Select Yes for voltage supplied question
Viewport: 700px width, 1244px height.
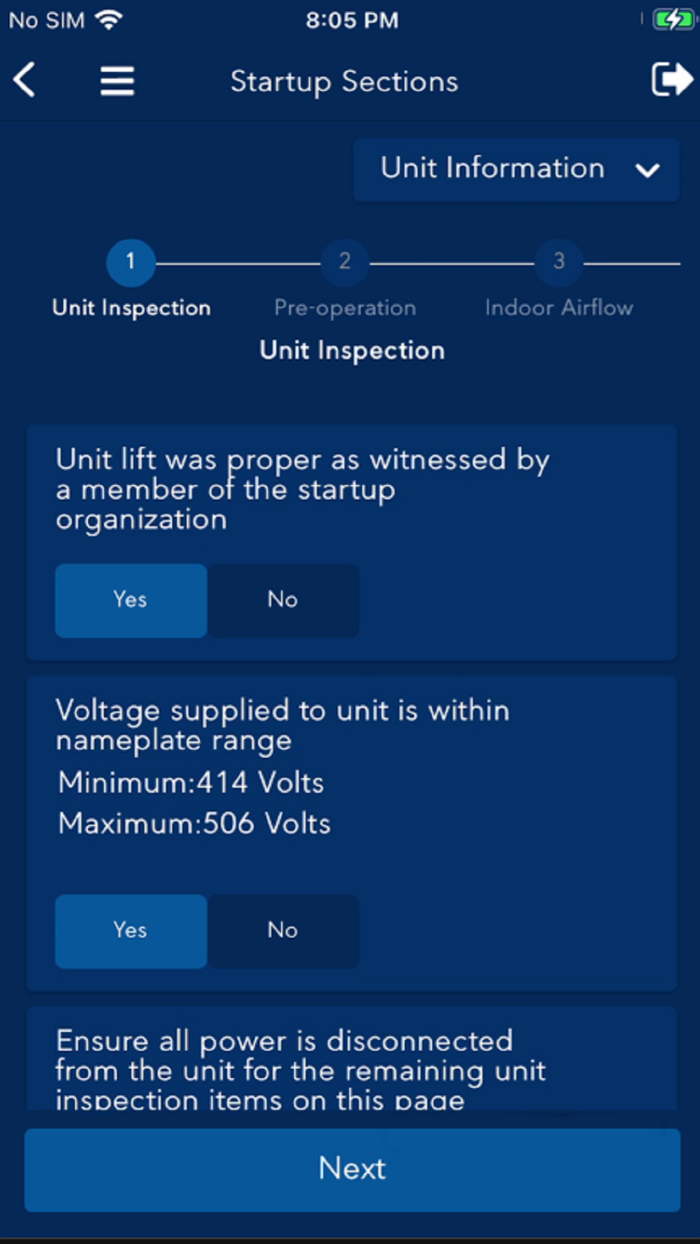point(130,931)
